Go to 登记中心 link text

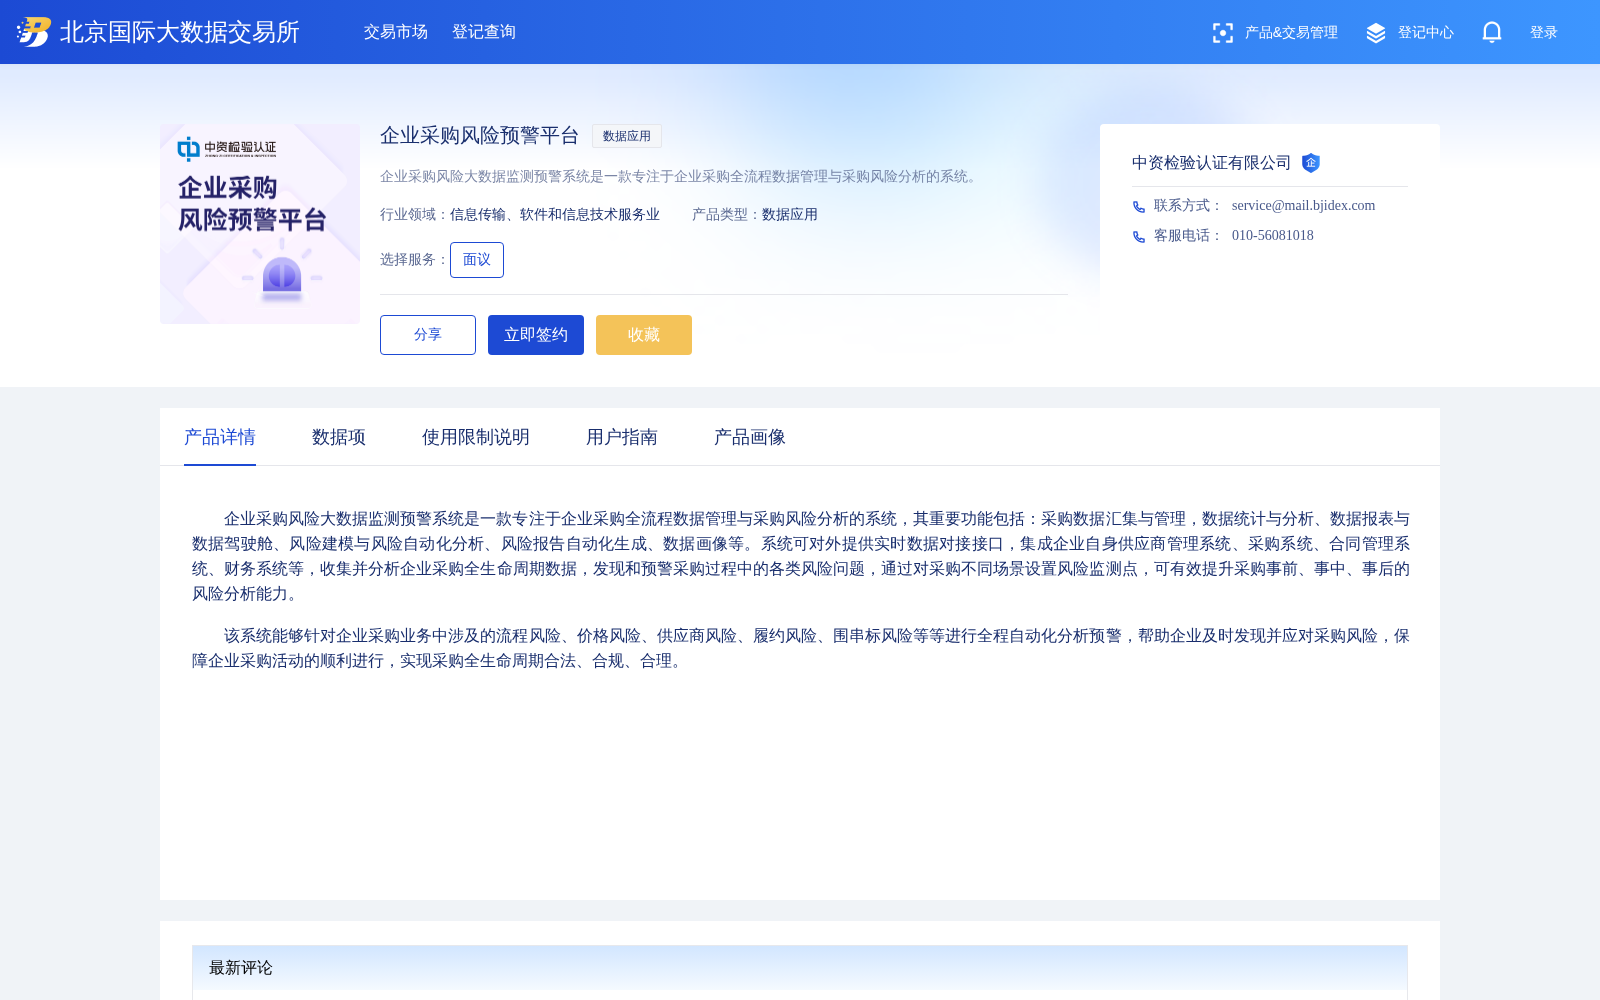click(1426, 33)
